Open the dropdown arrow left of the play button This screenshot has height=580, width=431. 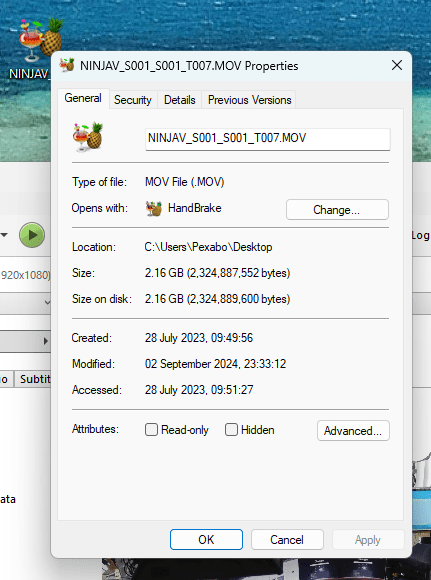pyautogui.click(x=4, y=235)
